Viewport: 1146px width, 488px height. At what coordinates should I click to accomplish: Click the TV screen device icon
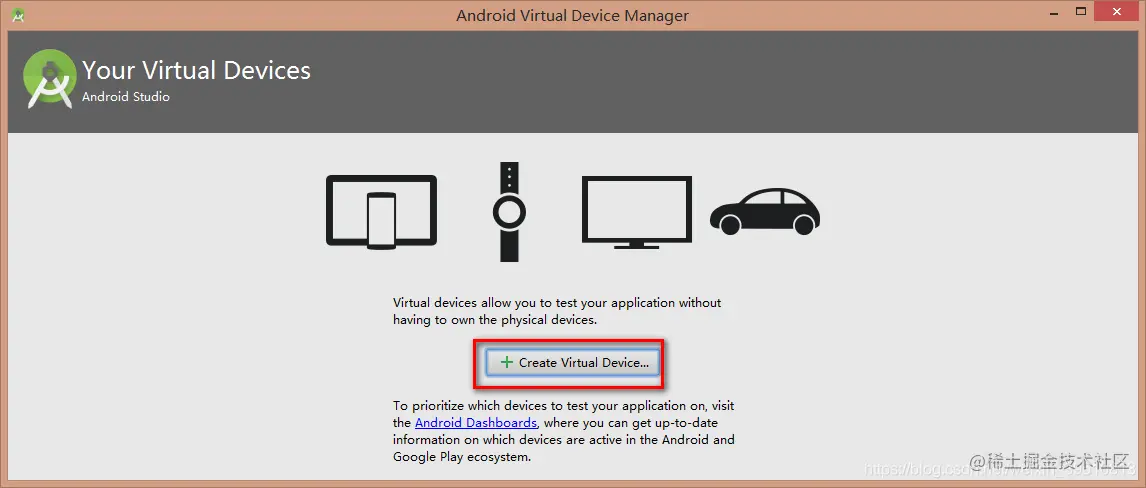[x=637, y=212]
